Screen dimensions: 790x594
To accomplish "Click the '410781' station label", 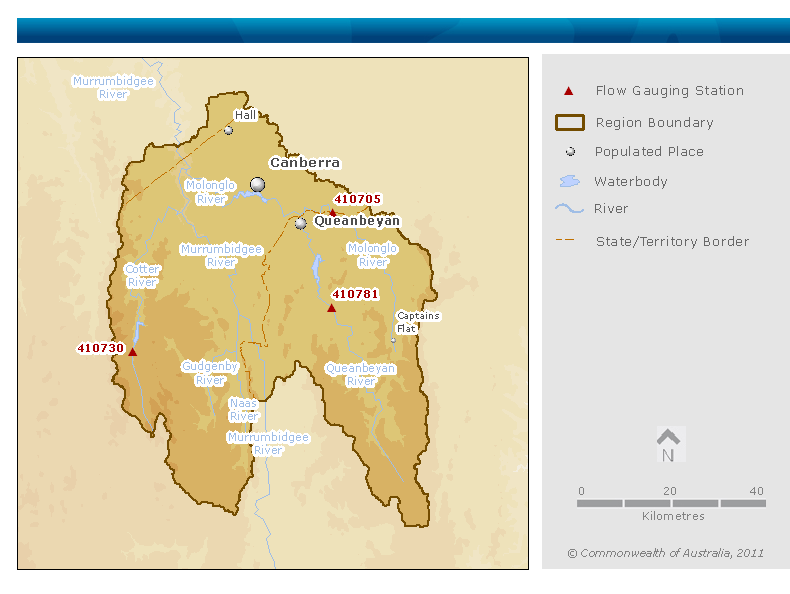I will [355, 294].
